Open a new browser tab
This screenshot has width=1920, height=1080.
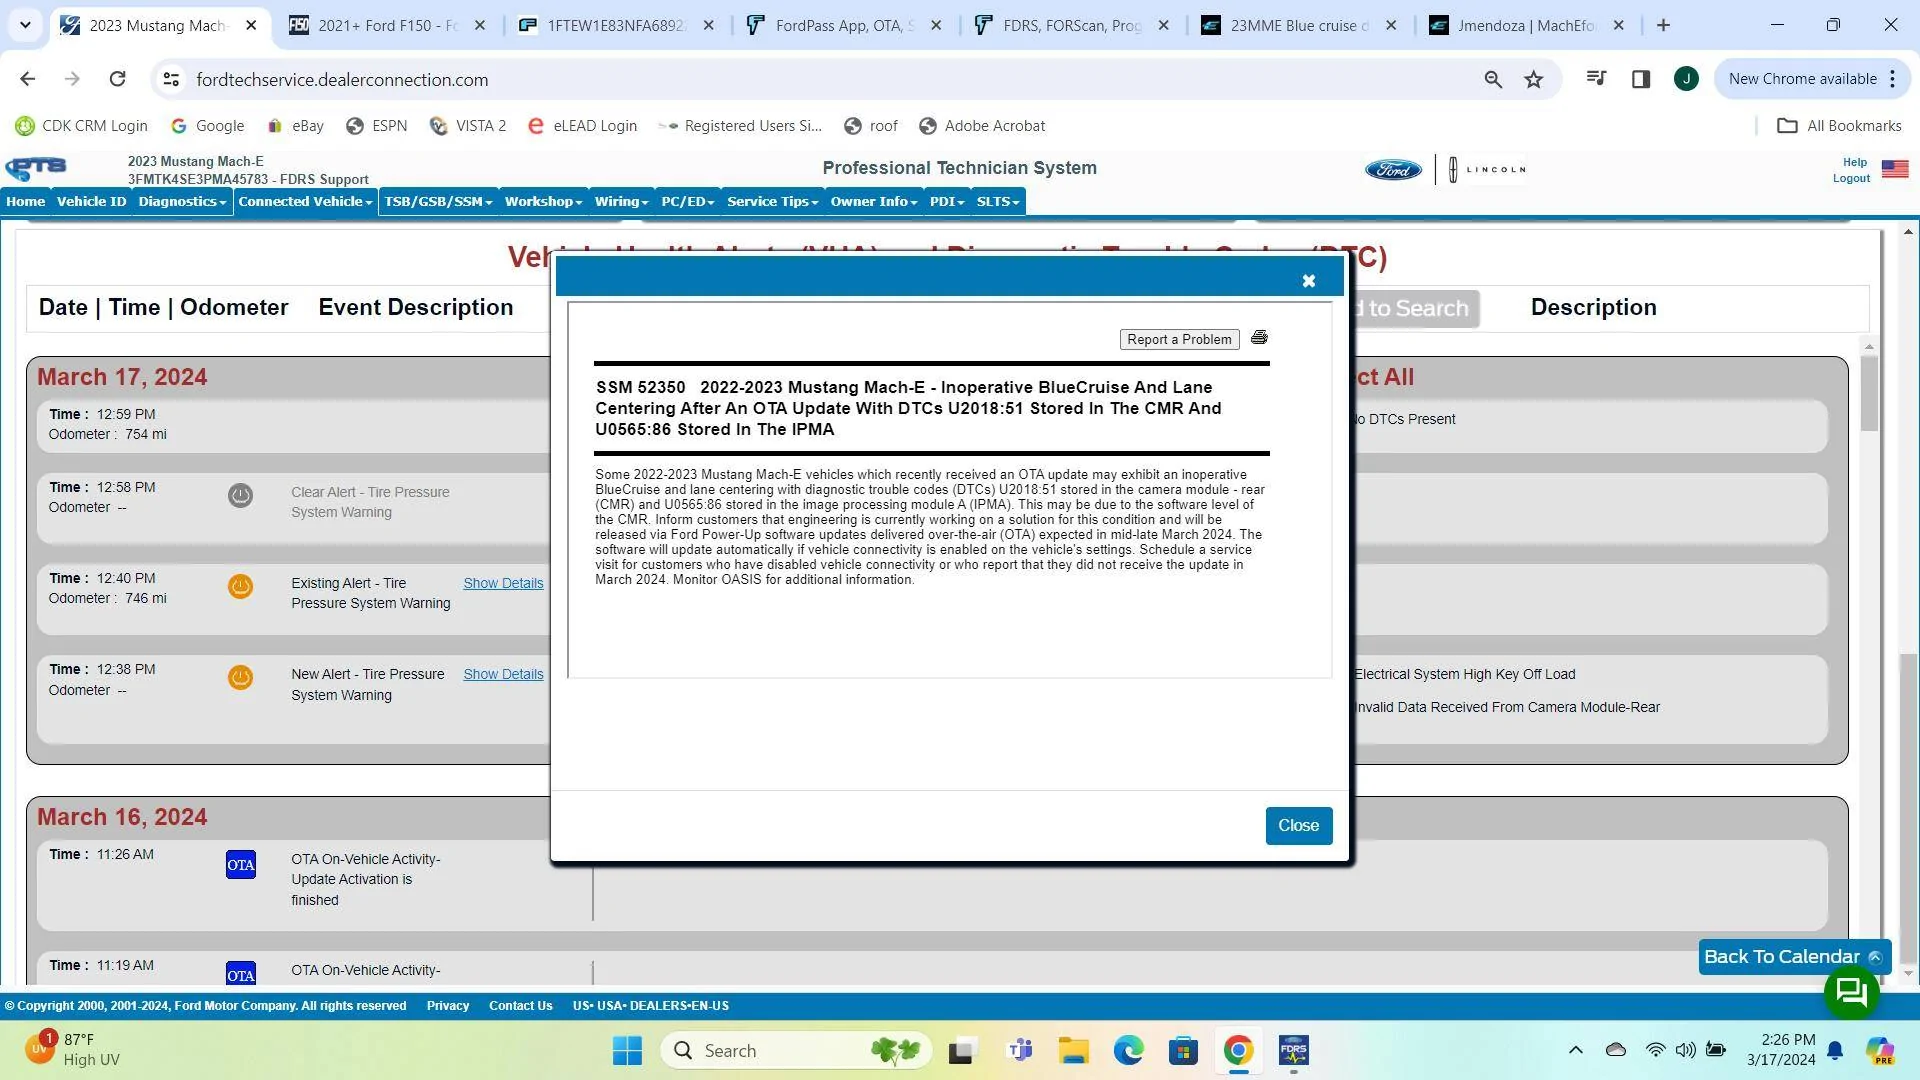(x=1663, y=26)
